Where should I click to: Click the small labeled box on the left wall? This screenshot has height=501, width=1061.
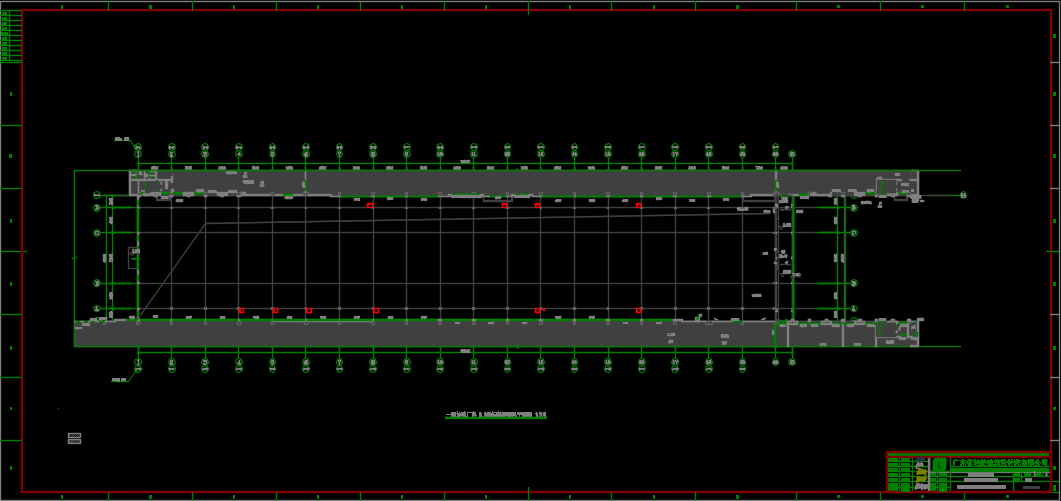(x=134, y=253)
